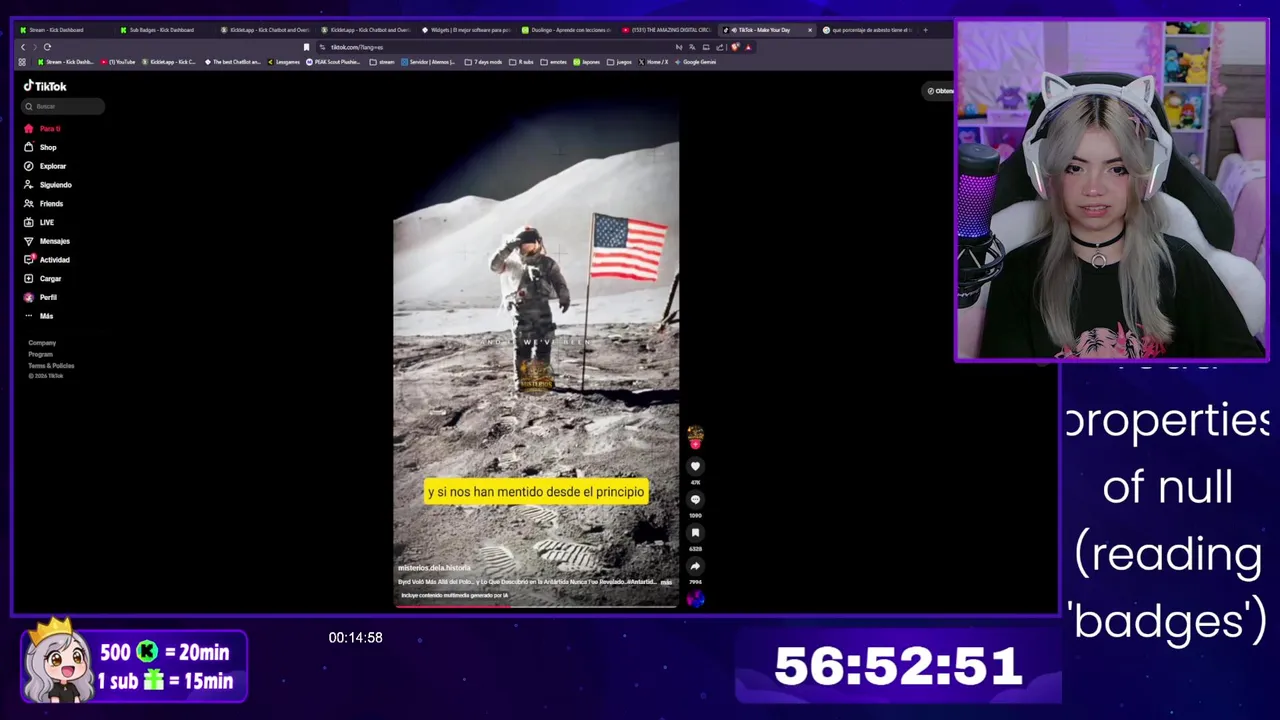The width and height of the screenshot is (1280, 720).
Task: Open the Explorar compass icon
Action: (29, 166)
